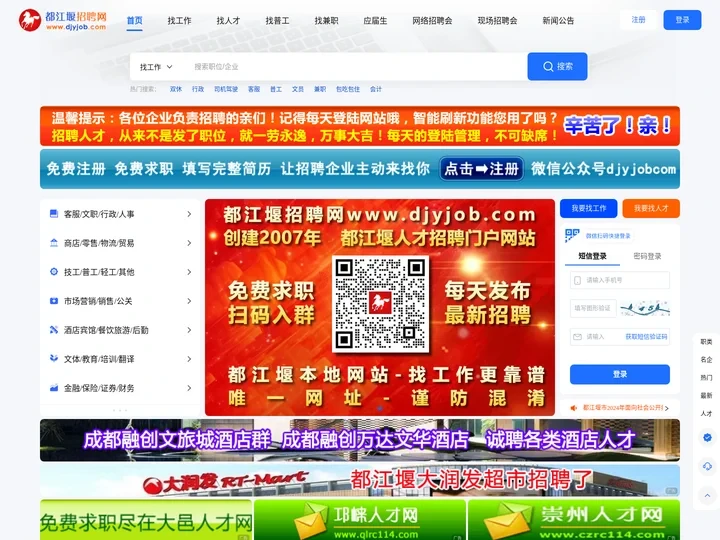720x540 pixels.
Task: Expand the 商店/零售/物流/贸易 category arrow
Action: pos(189,243)
